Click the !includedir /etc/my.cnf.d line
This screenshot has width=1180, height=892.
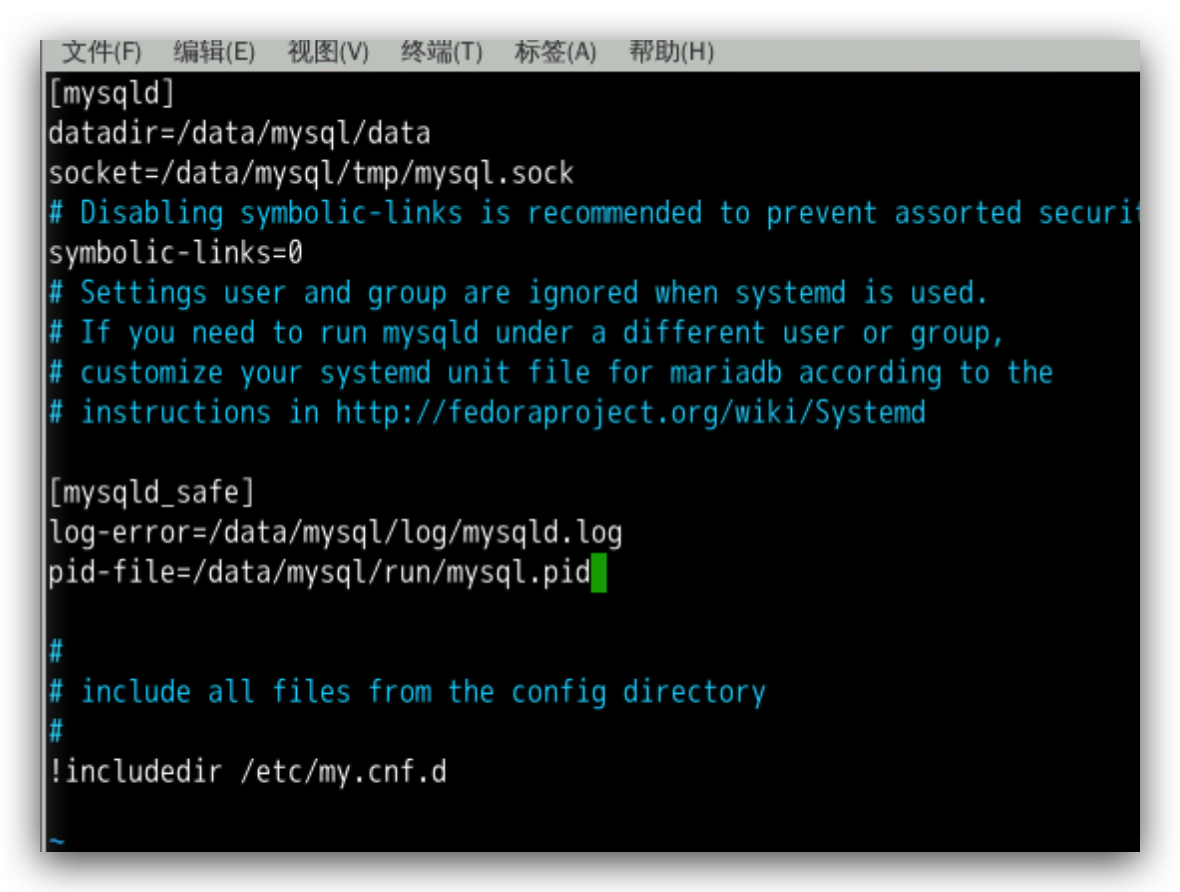[x=247, y=771]
